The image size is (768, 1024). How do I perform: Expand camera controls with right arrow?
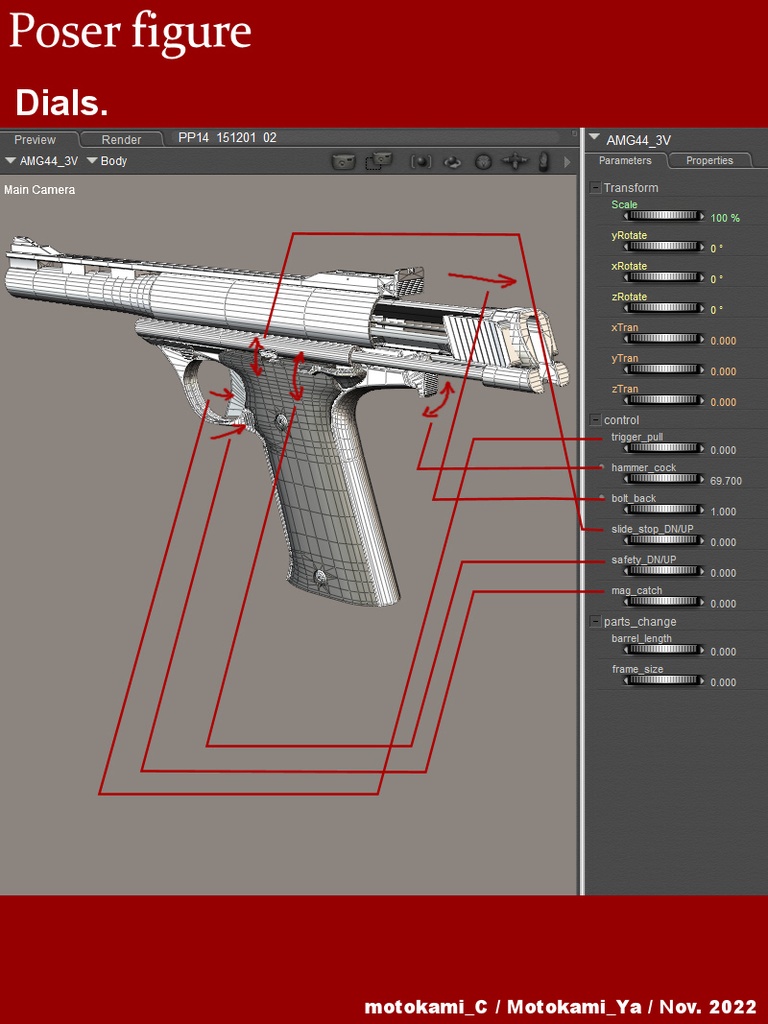(567, 161)
